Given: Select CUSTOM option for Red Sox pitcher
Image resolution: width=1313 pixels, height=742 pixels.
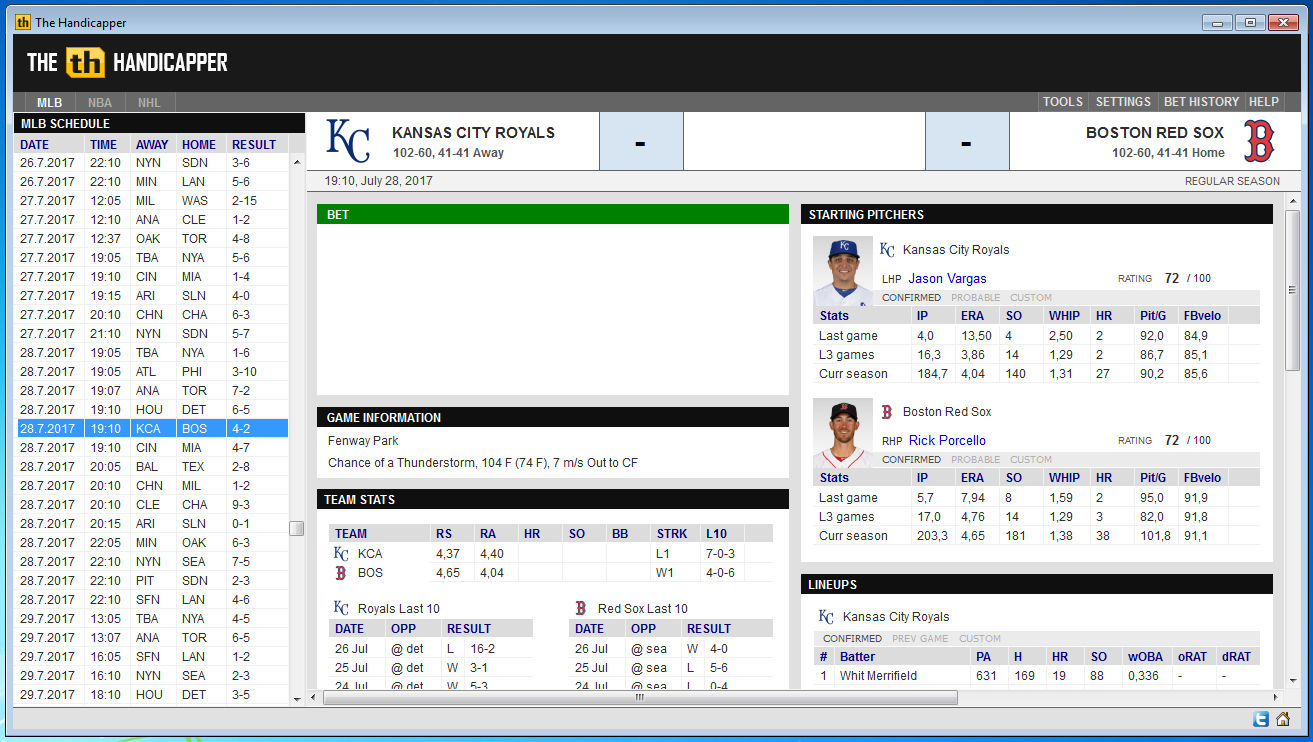Looking at the screenshot, I should [1030, 459].
